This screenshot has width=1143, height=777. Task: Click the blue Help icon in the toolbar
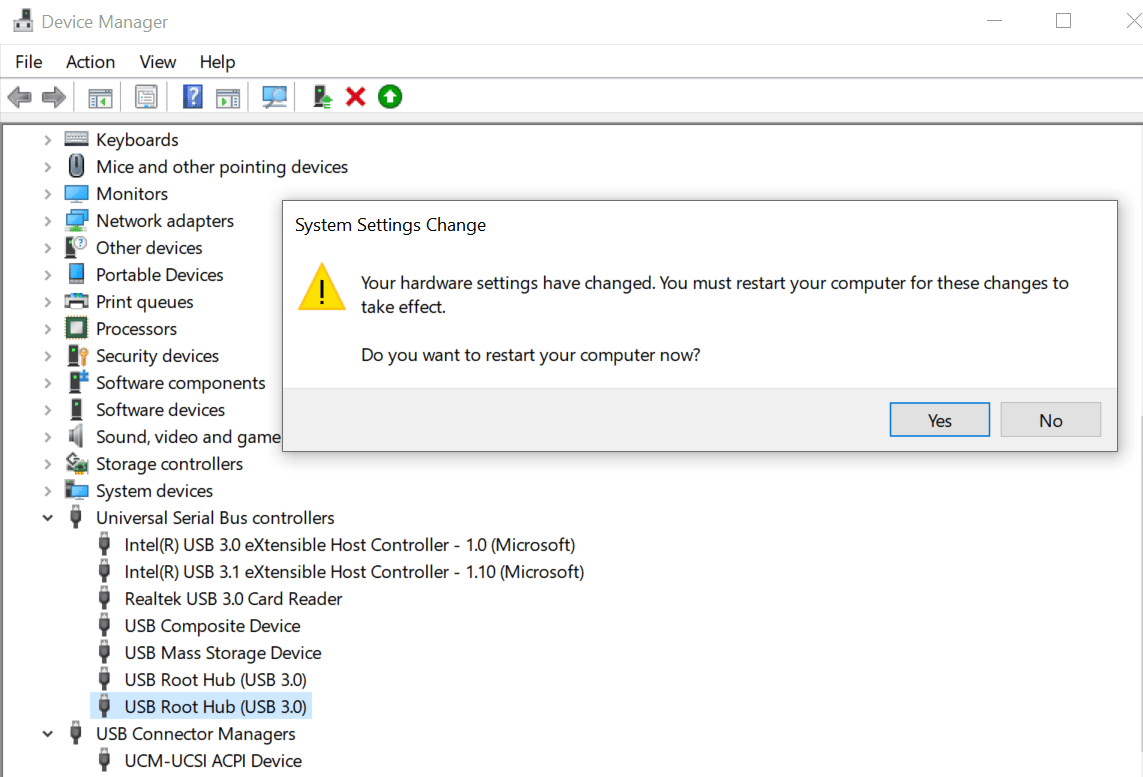[190, 96]
